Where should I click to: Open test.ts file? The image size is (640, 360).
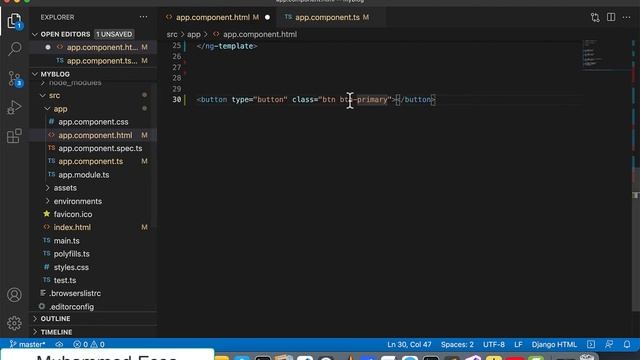point(64,280)
